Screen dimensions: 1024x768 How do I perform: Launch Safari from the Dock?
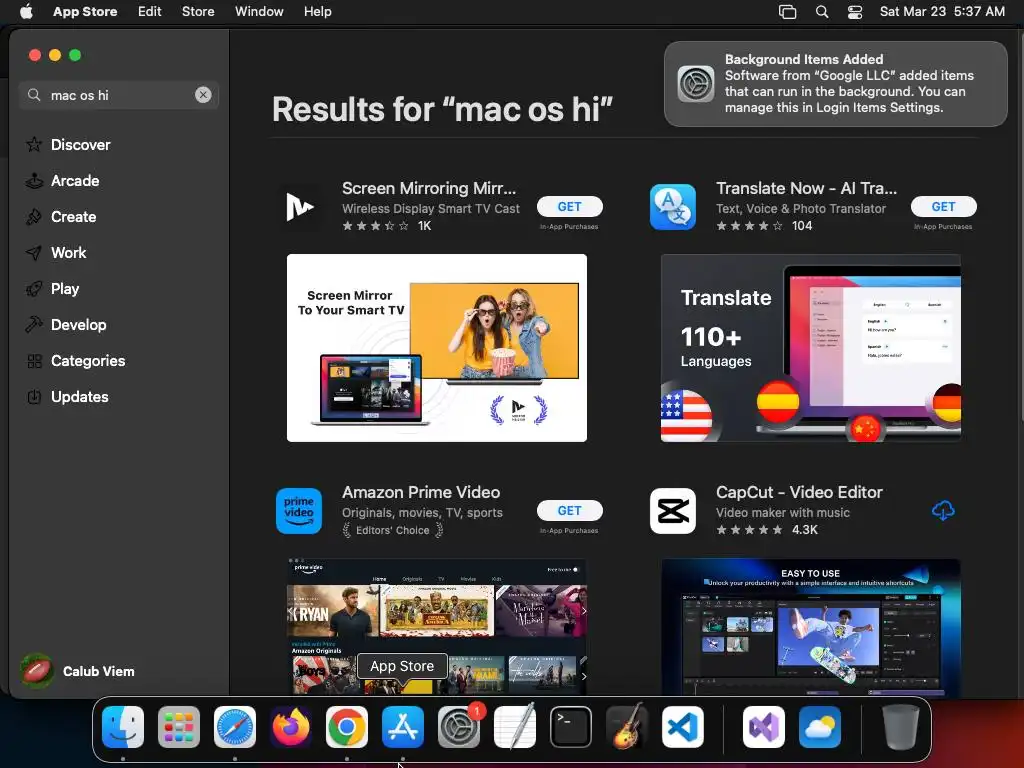(x=235, y=727)
